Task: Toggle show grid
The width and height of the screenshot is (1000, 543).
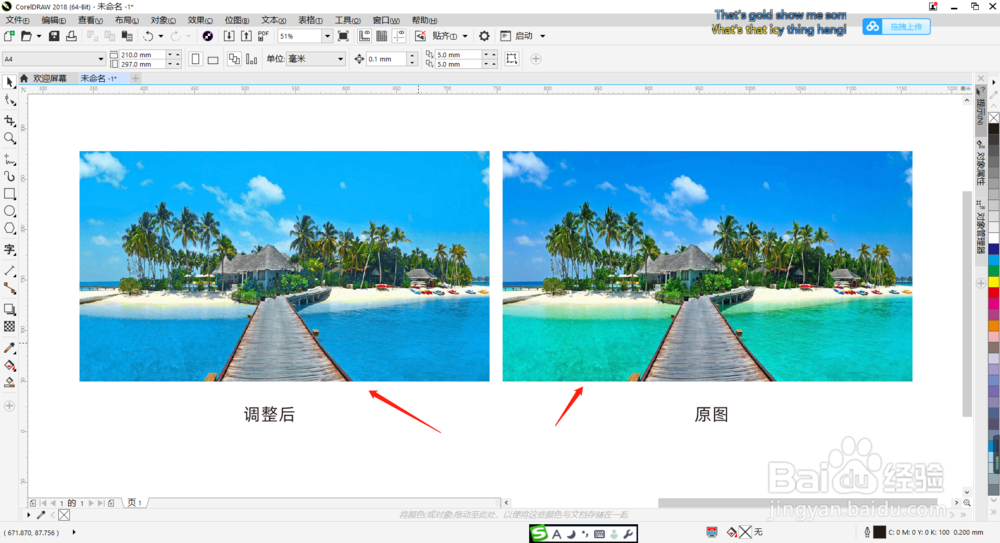Action: (381, 36)
